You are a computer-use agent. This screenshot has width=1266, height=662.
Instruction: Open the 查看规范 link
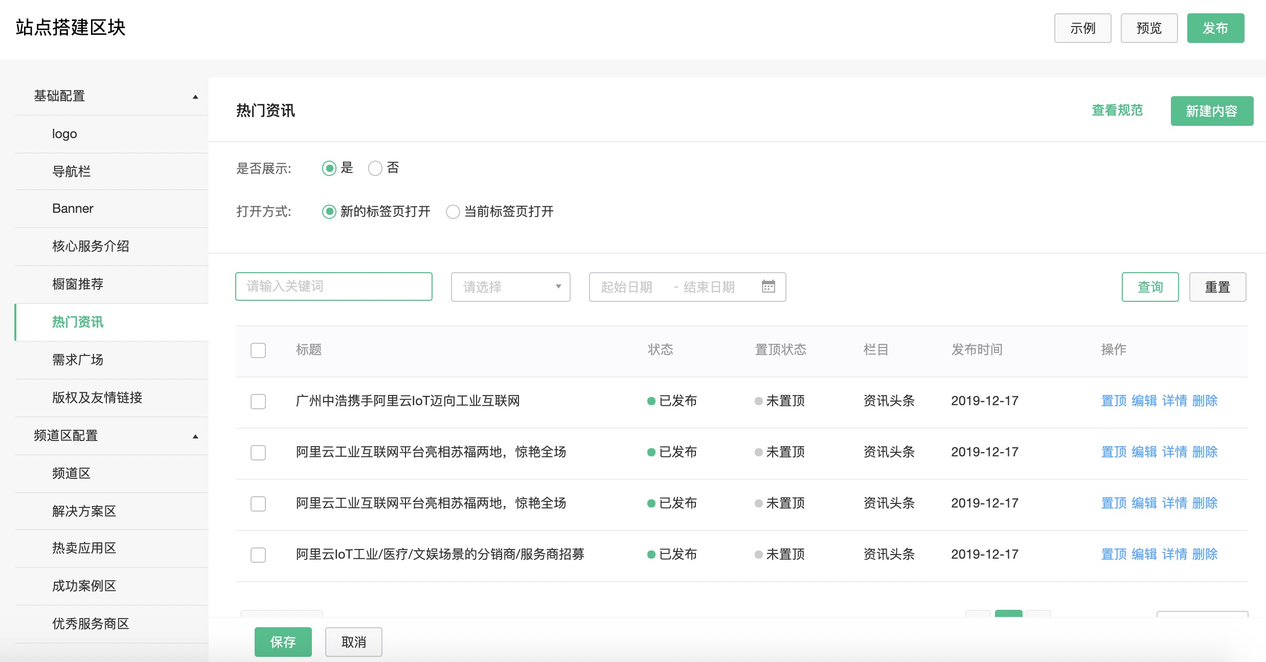pyautogui.click(x=1117, y=110)
